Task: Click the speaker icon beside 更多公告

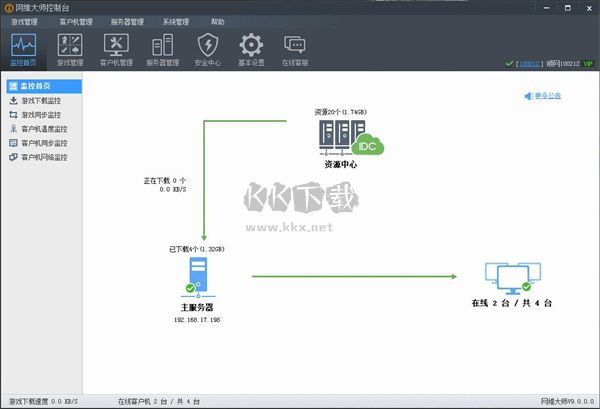Action: coord(528,96)
